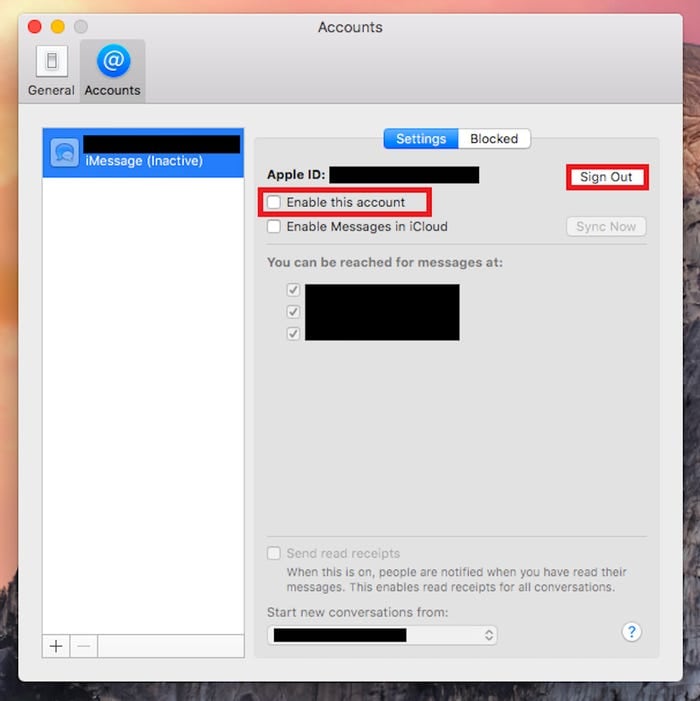Click the iMessage chat bubble icon
The image size is (700, 701).
64,153
